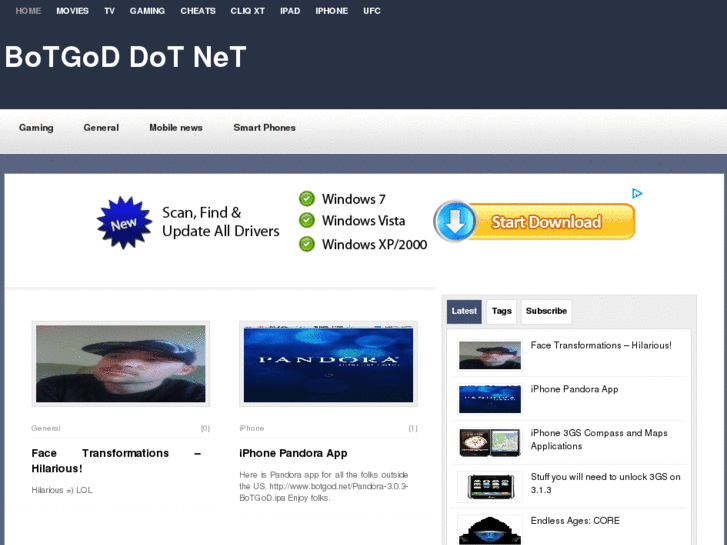Open the large Pandora post image
This screenshot has width=727, height=545.
pos(328,364)
